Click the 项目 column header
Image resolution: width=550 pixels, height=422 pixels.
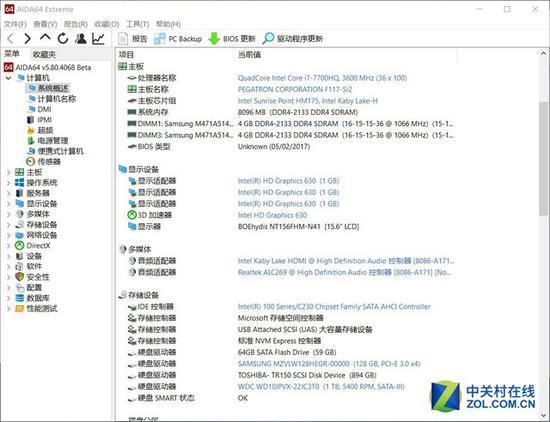tap(126, 54)
